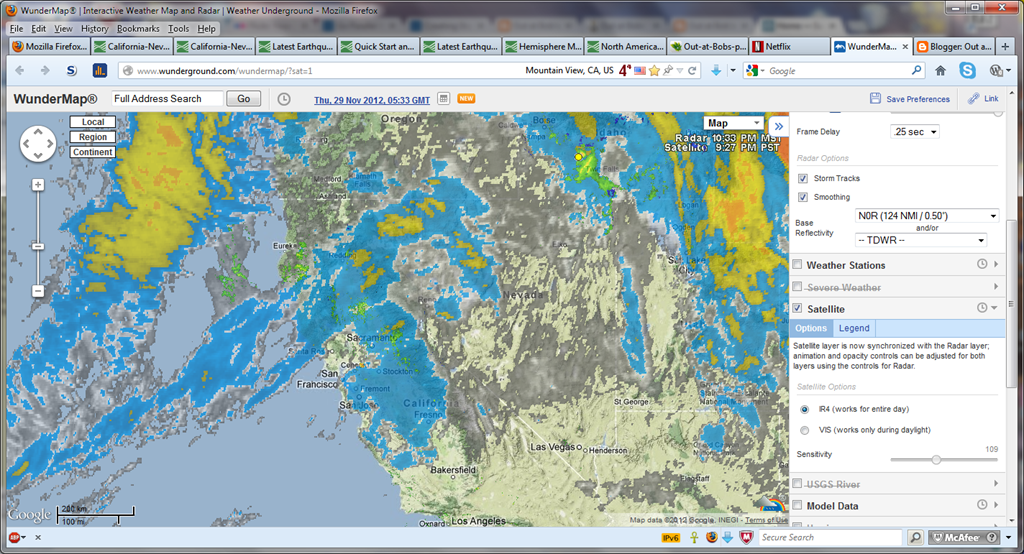Click the satellite Sensitivity slider handle

tap(936, 460)
